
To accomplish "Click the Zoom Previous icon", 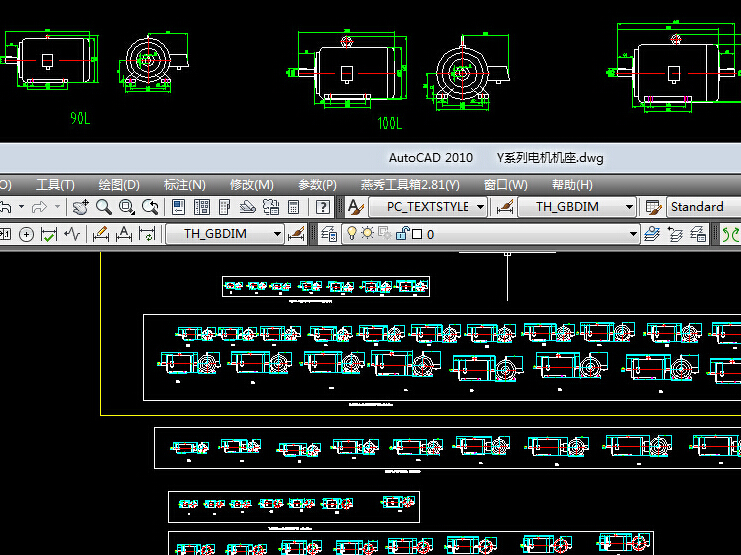I will (150, 207).
